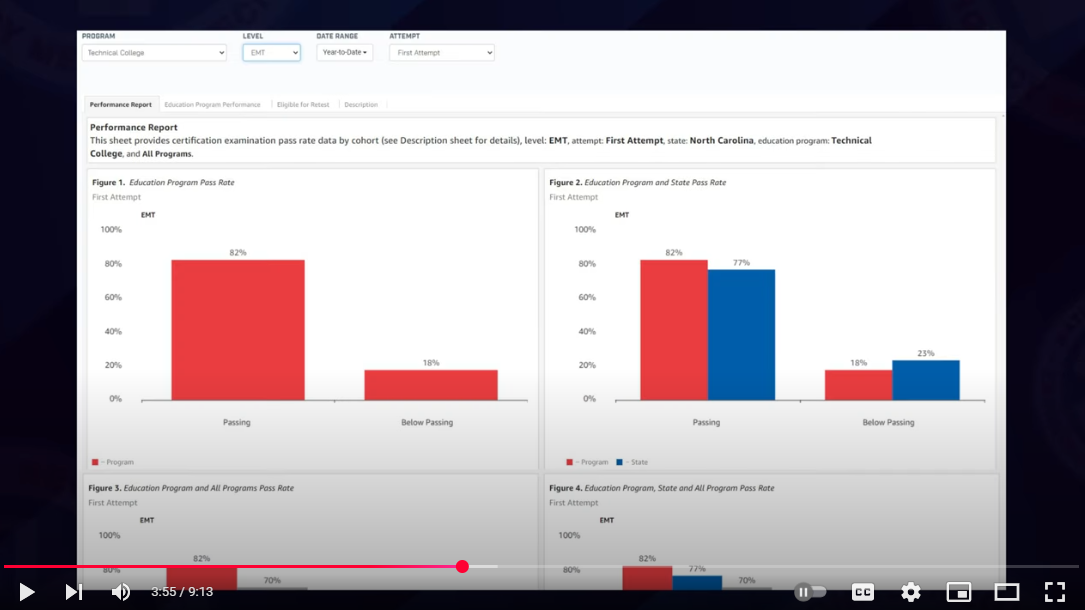The height and width of the screenshot is (610, 1085).
Task: Turn on closed captions
Action: [x=862, y=592]
